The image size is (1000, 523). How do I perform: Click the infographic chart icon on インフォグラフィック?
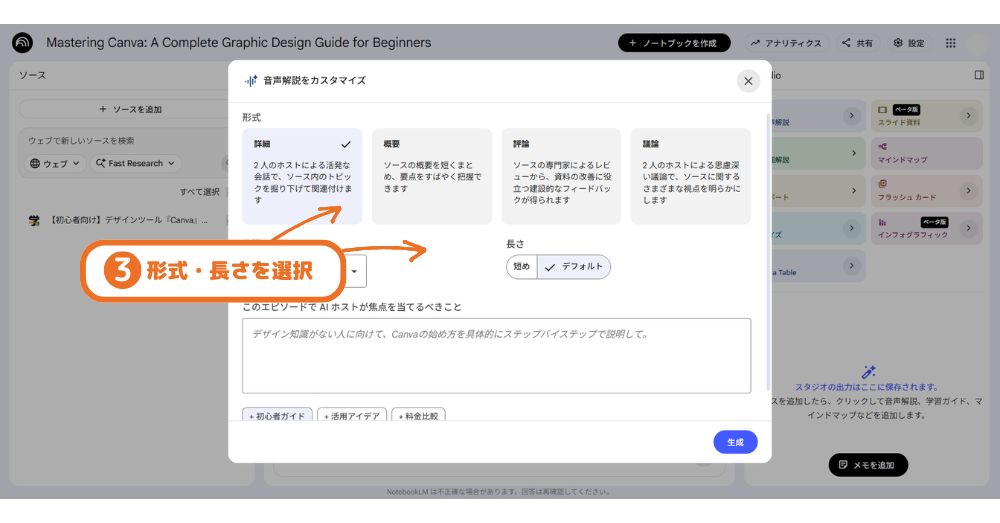(883, 222)
